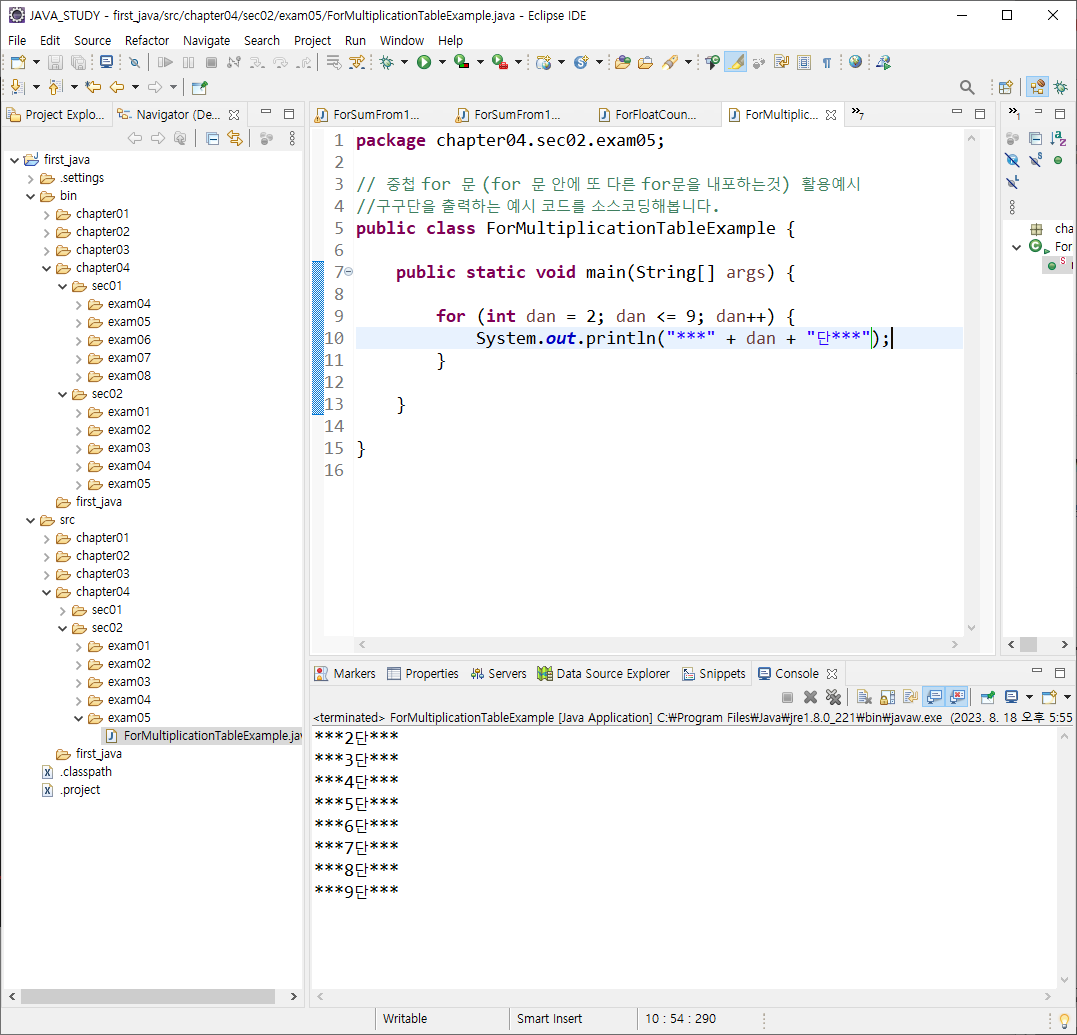Close the ForMultiplic... editor tab
This screenshot has width=1077, height=1035.
point(831,115)
